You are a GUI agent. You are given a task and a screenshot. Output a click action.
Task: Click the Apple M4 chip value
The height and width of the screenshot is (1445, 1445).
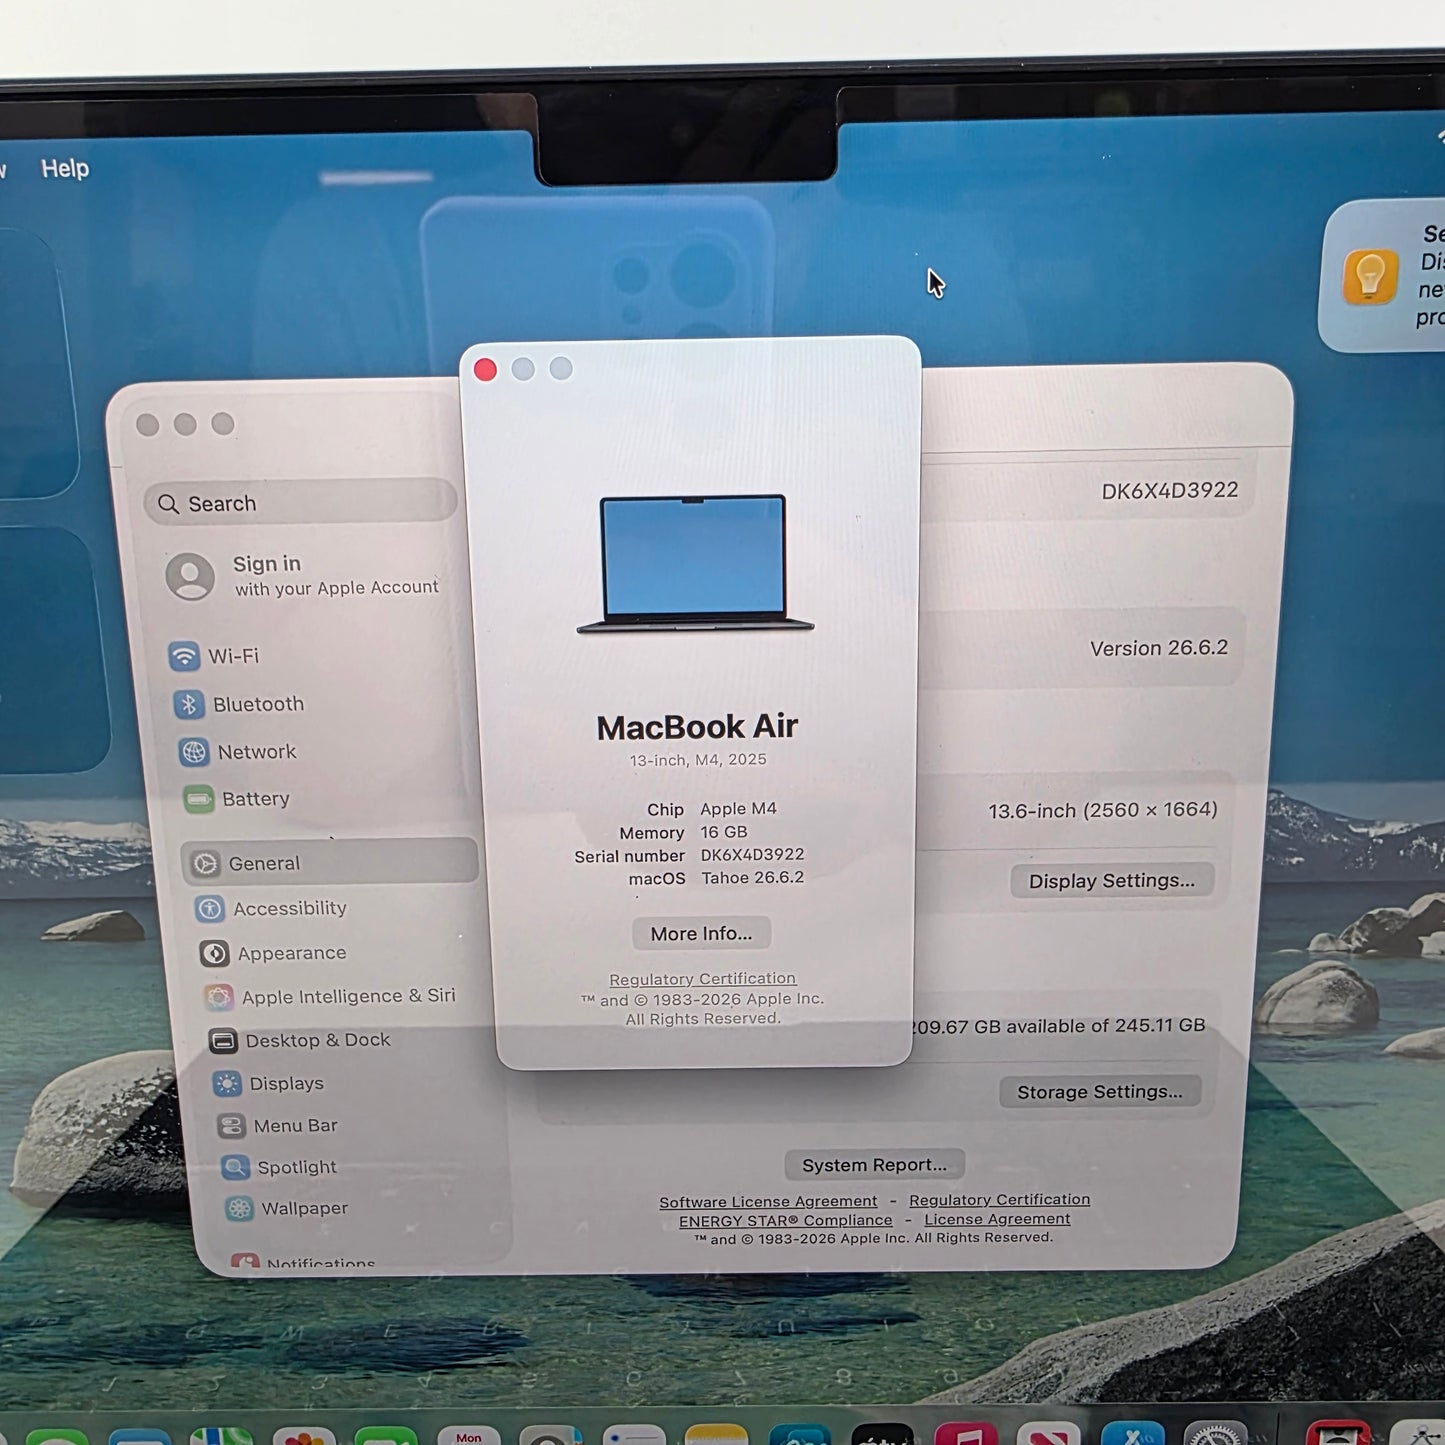(x=738, y=809)
